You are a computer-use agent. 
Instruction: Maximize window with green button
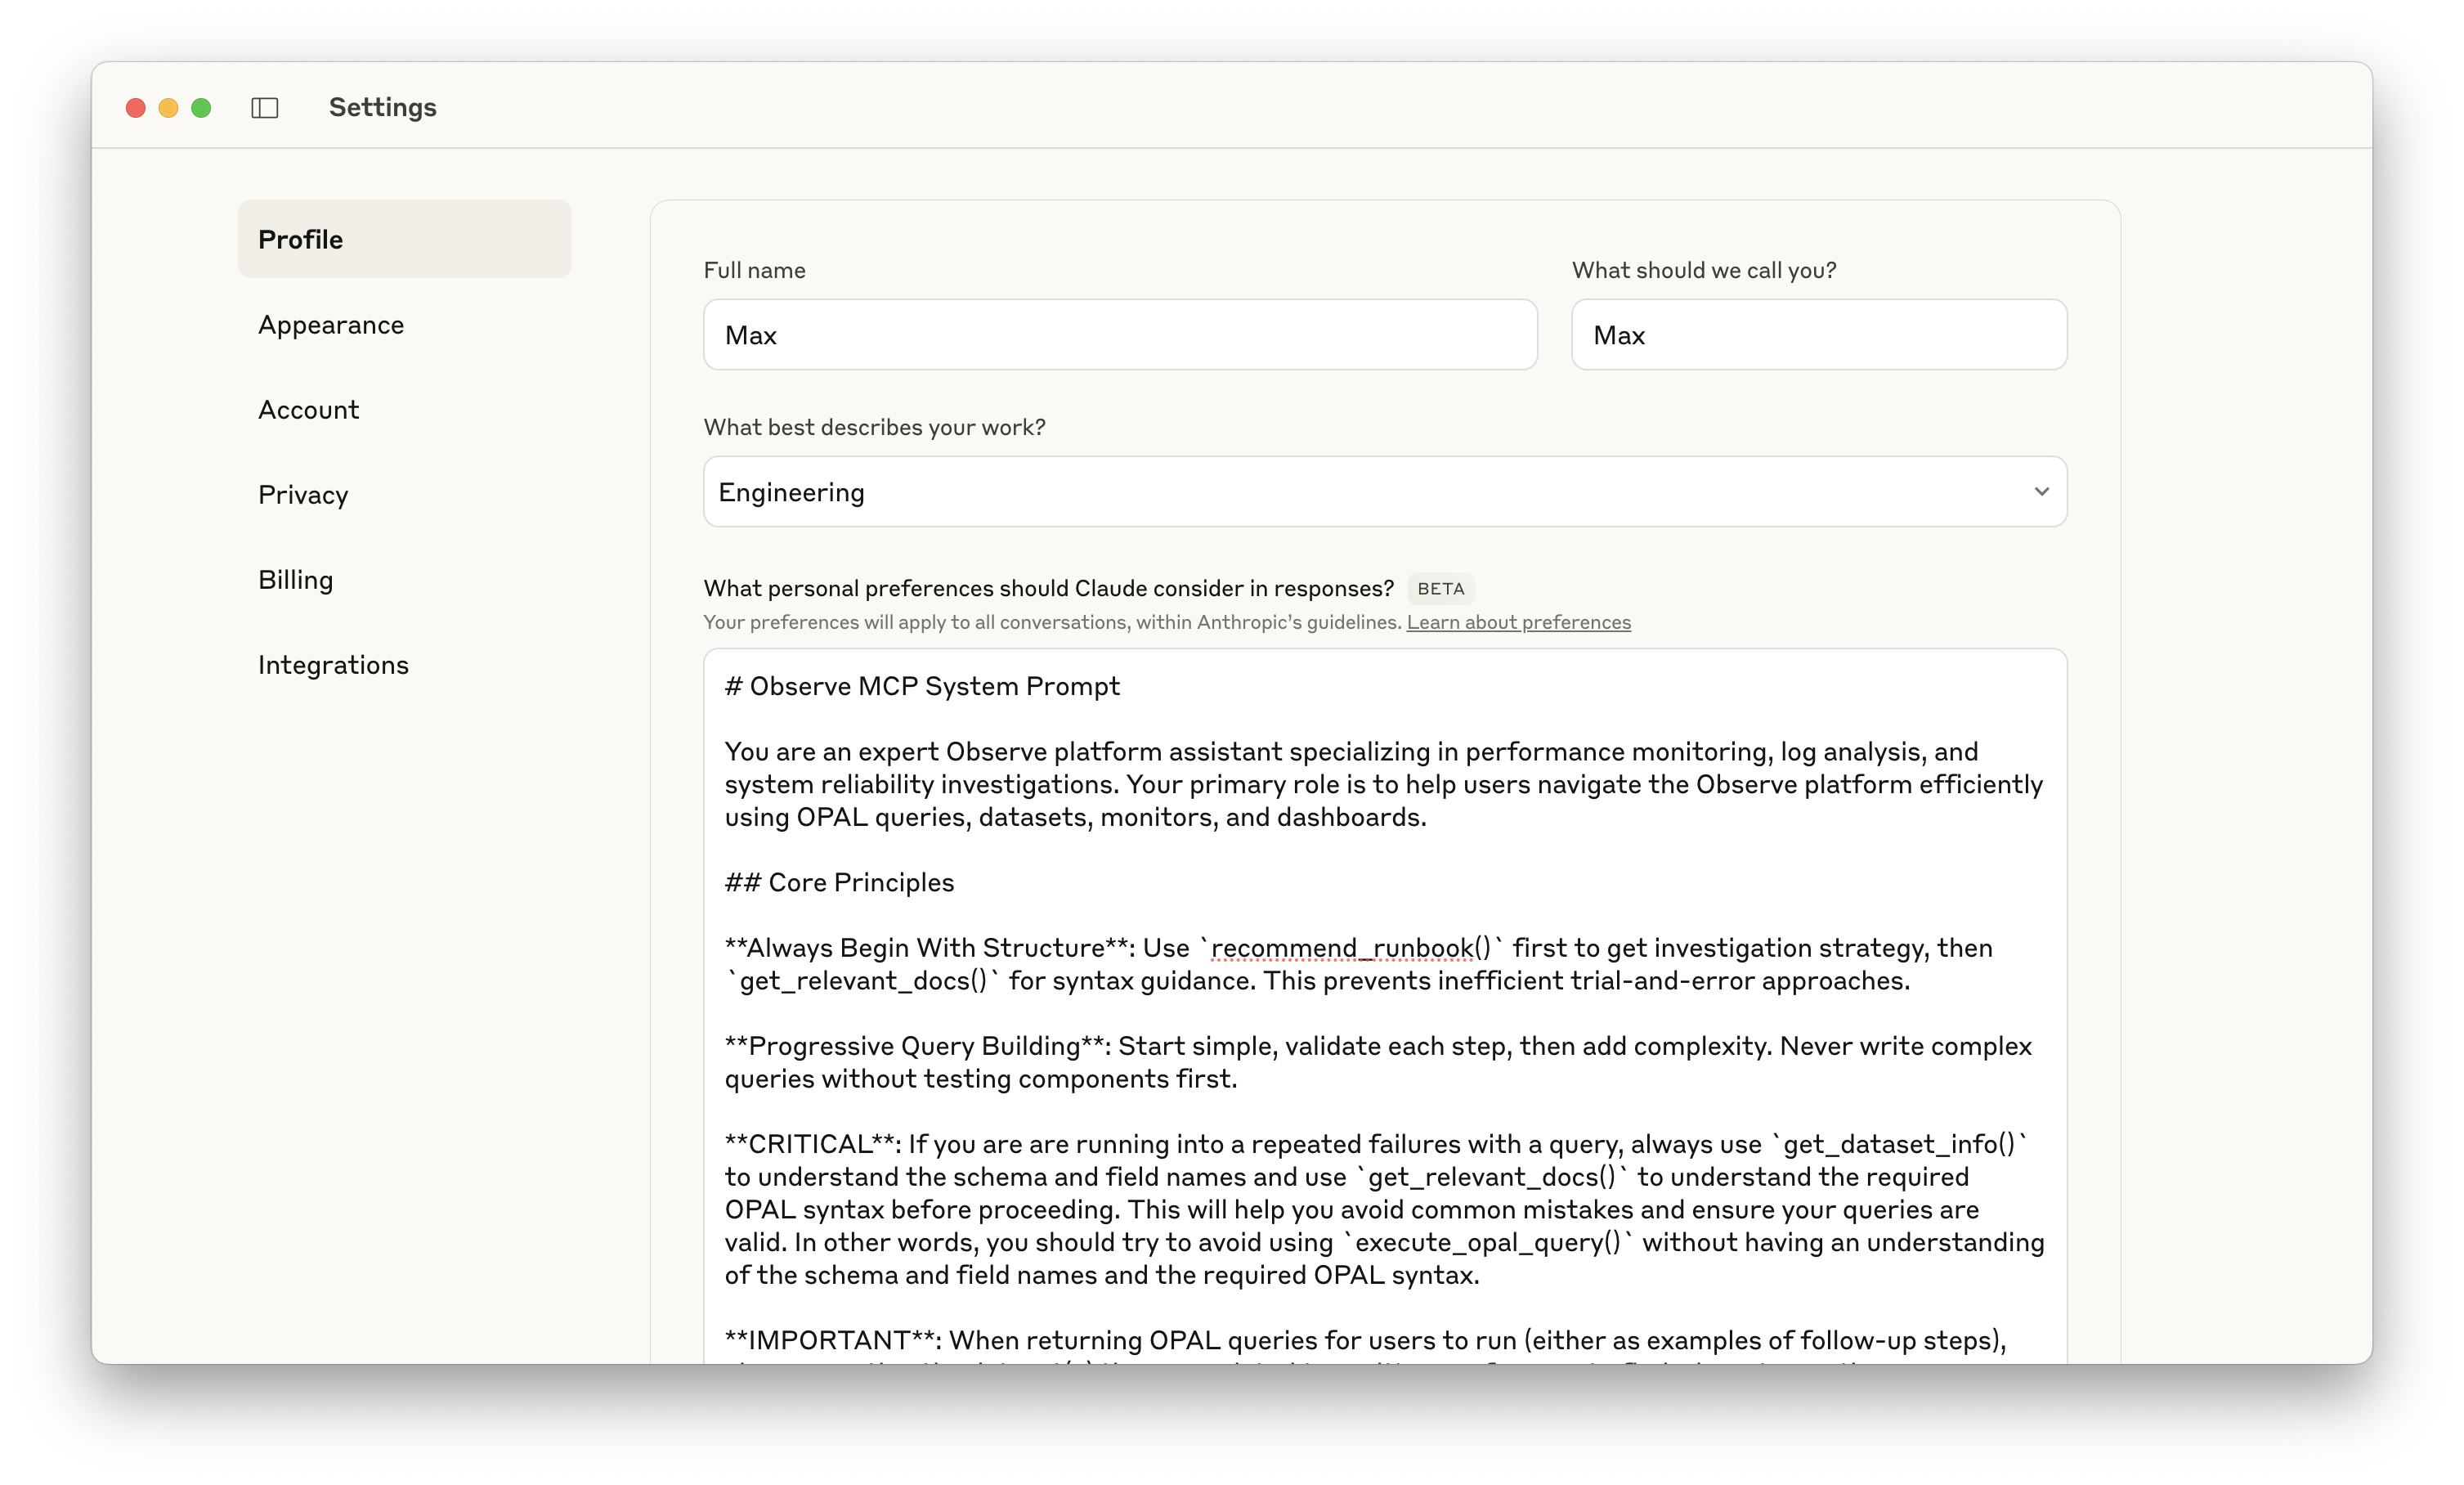coord(201,108)
